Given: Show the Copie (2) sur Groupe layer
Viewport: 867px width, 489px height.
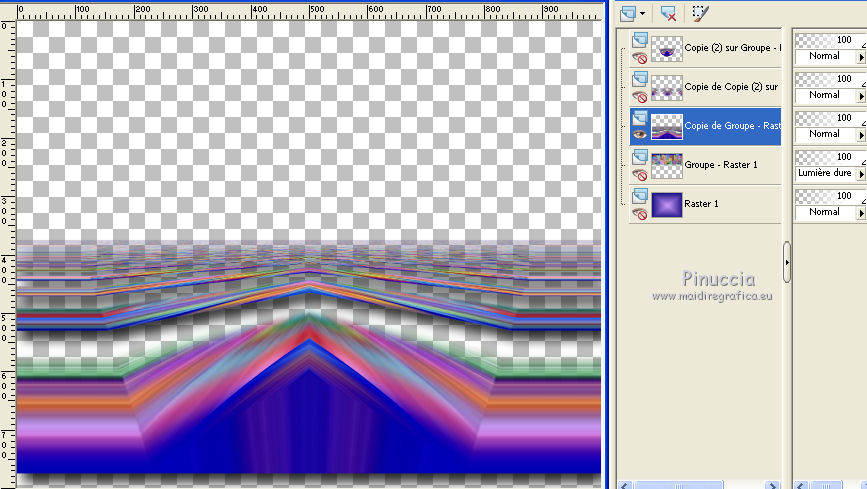Looking at the screenshot, I should (640, 58).
